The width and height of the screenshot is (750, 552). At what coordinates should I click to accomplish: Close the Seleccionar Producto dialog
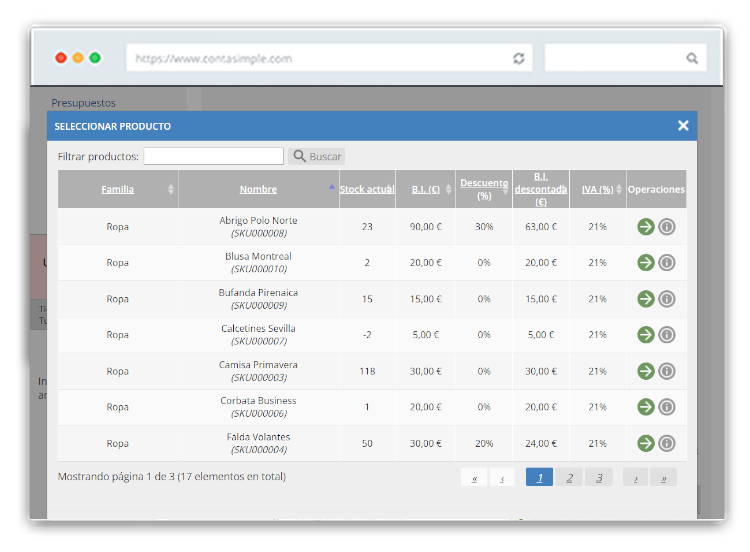coord(683,126)
